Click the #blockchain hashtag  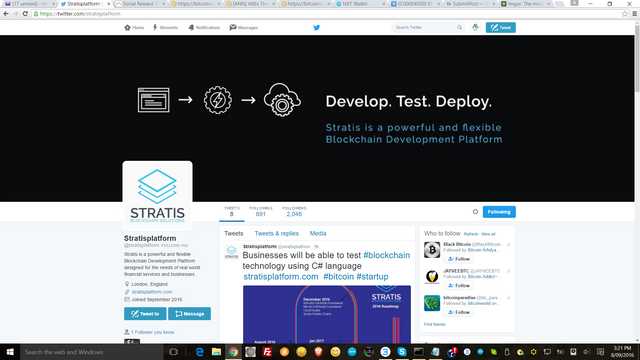coord(387,255)
